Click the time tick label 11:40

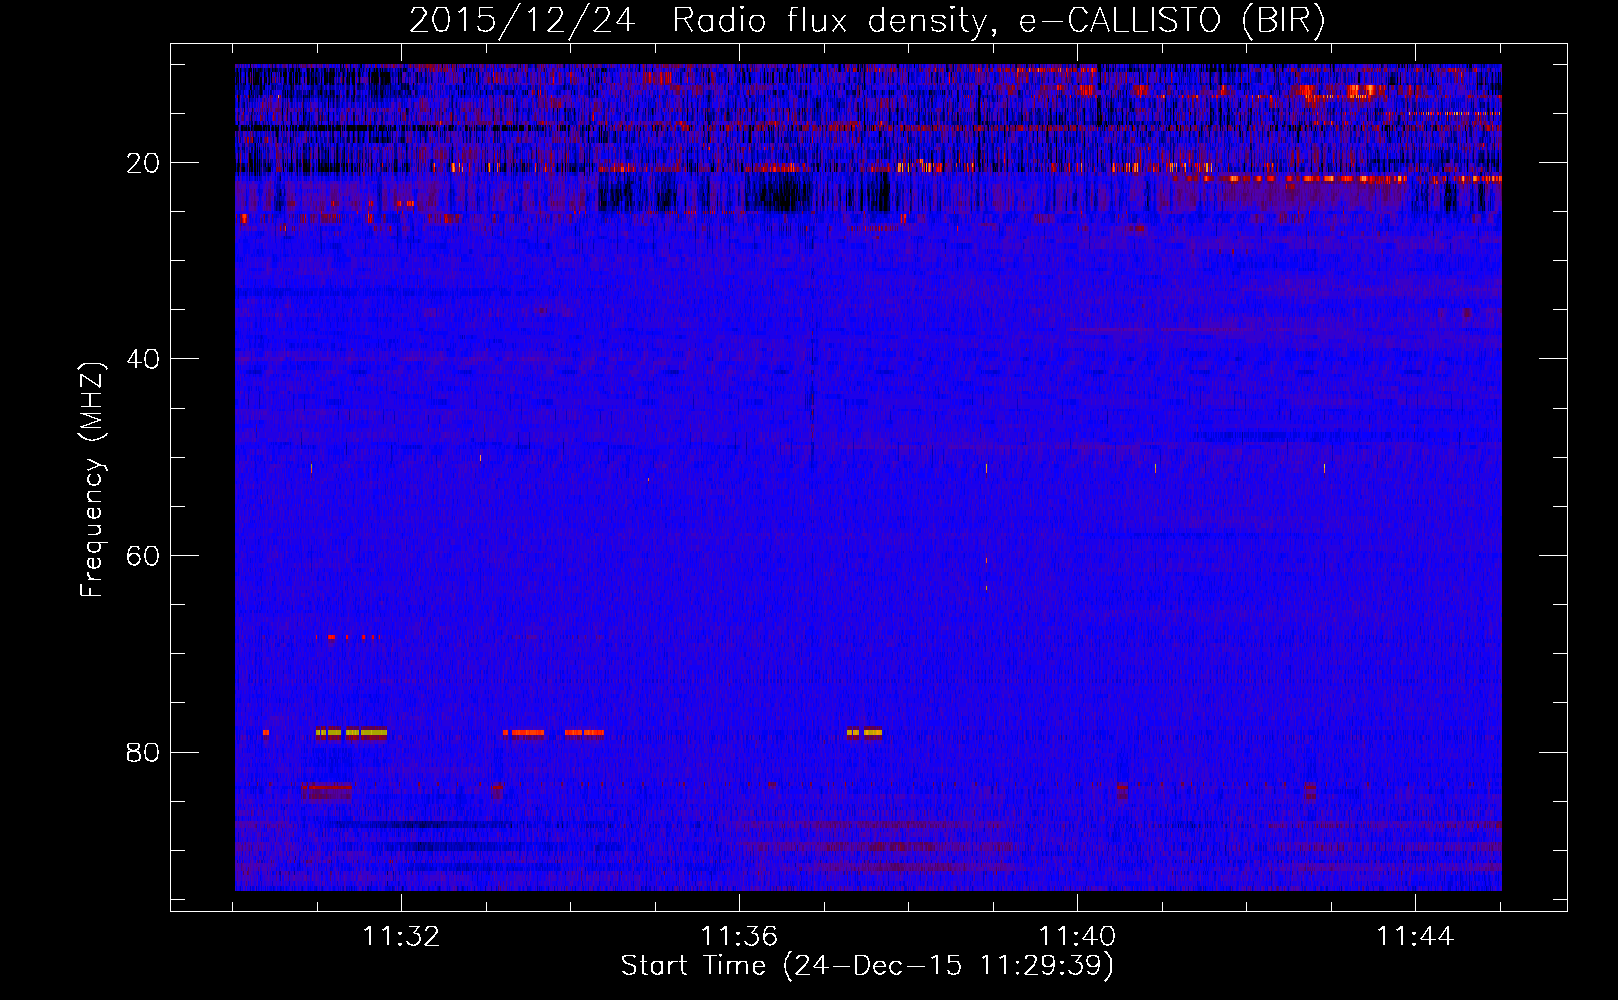point(1077,937)
